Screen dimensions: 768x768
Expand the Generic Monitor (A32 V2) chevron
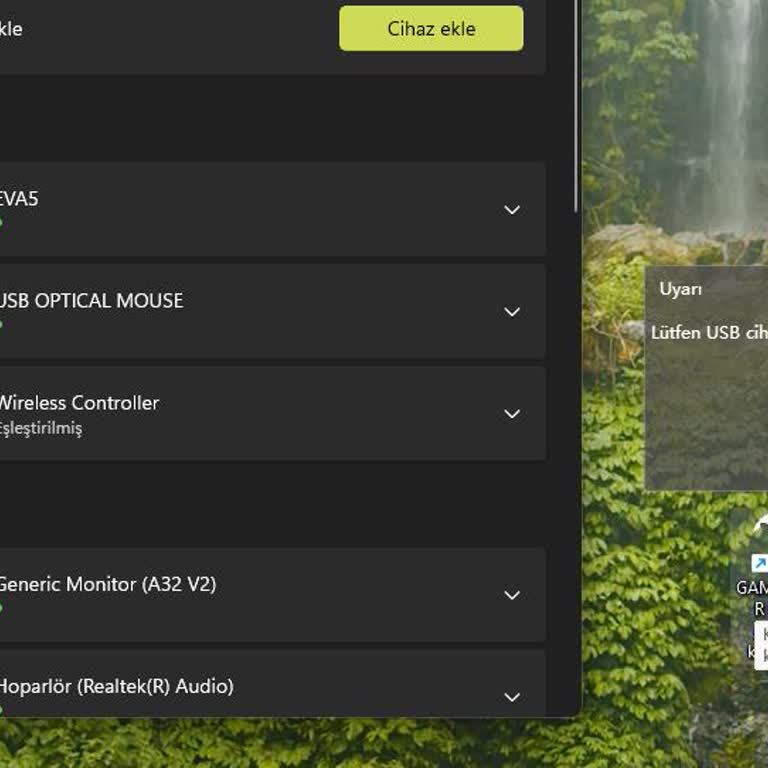(x=512, y=595)
